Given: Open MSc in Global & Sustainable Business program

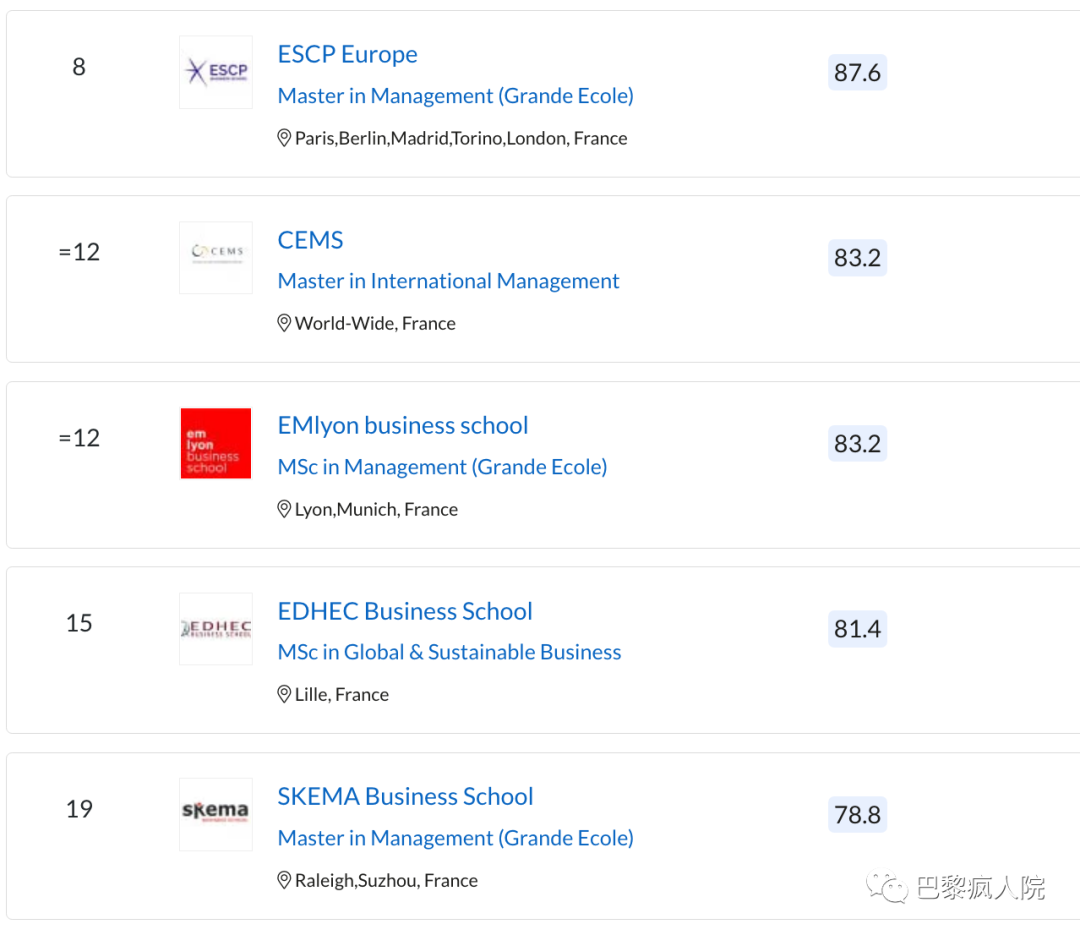Looking at the screenshot, I should tap(449, 652).
